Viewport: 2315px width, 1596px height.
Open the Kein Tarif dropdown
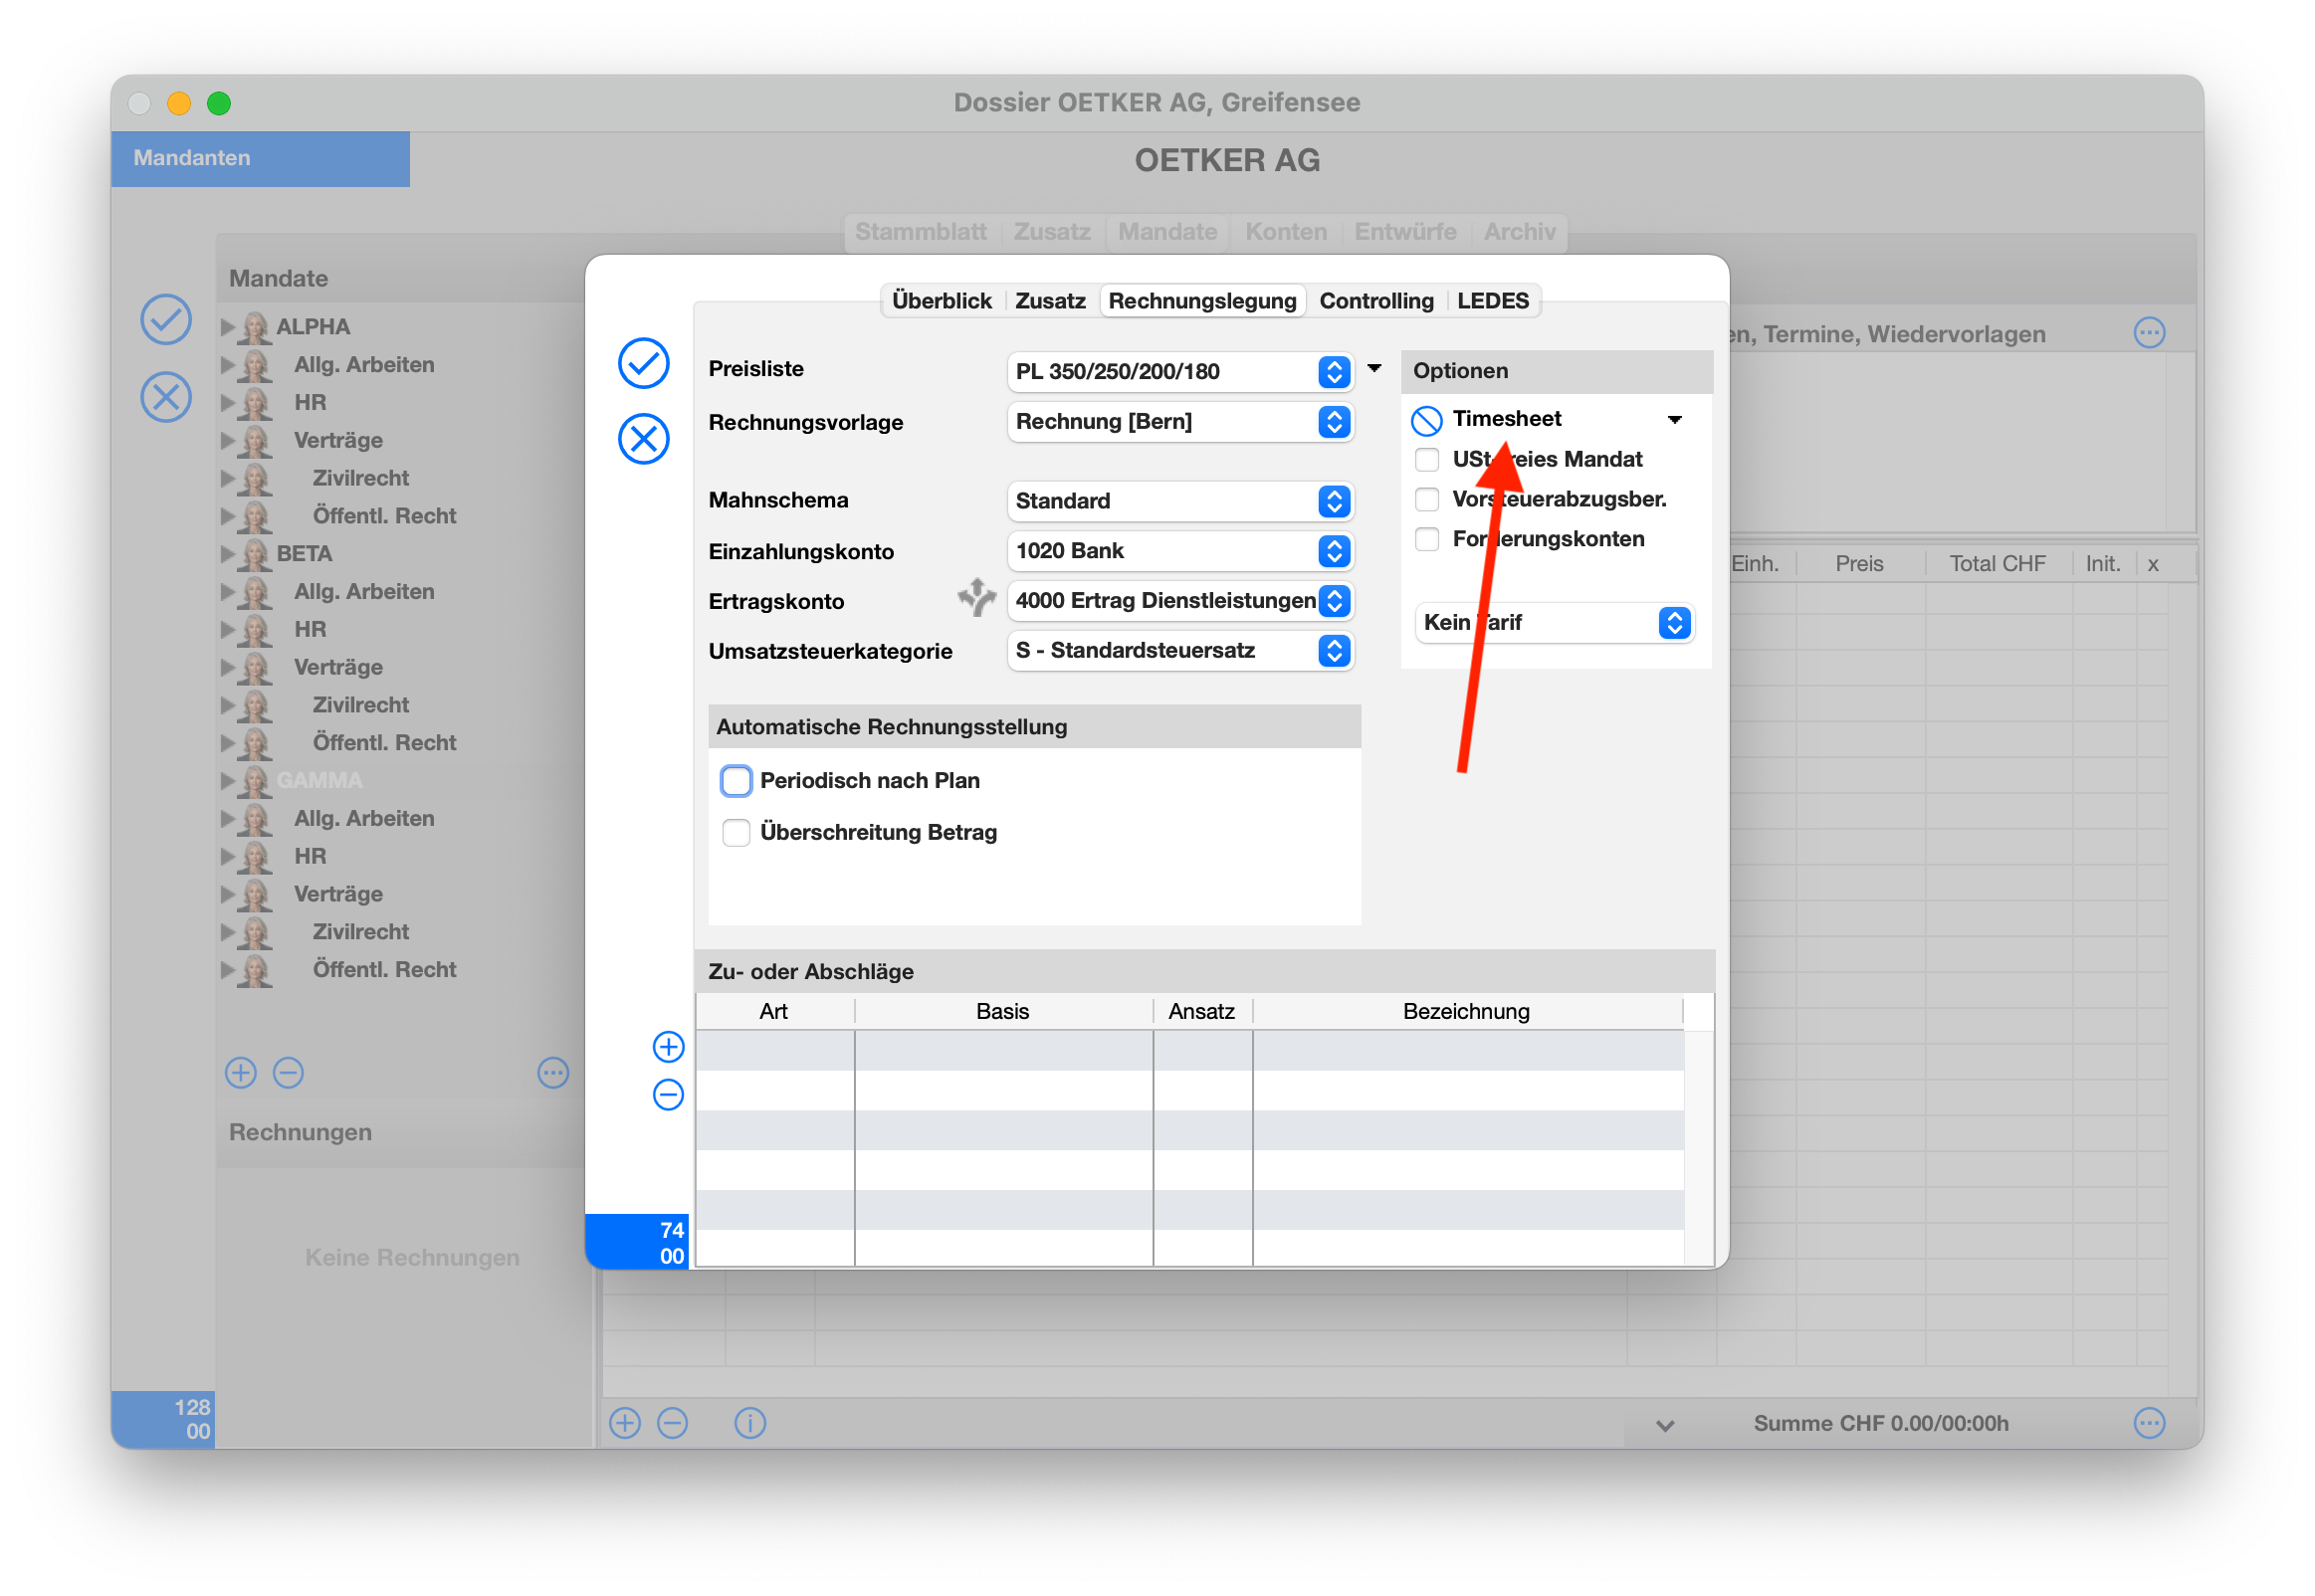[x=1555, y=623]
